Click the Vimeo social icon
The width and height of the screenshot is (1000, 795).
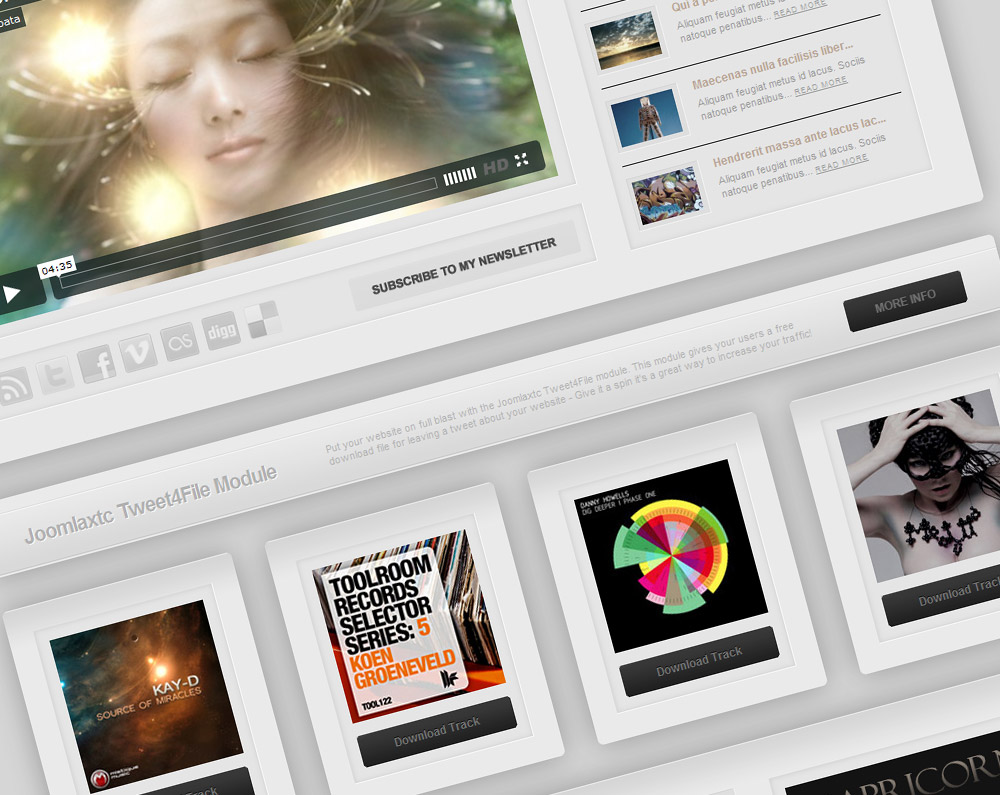(x=138, y=353)
